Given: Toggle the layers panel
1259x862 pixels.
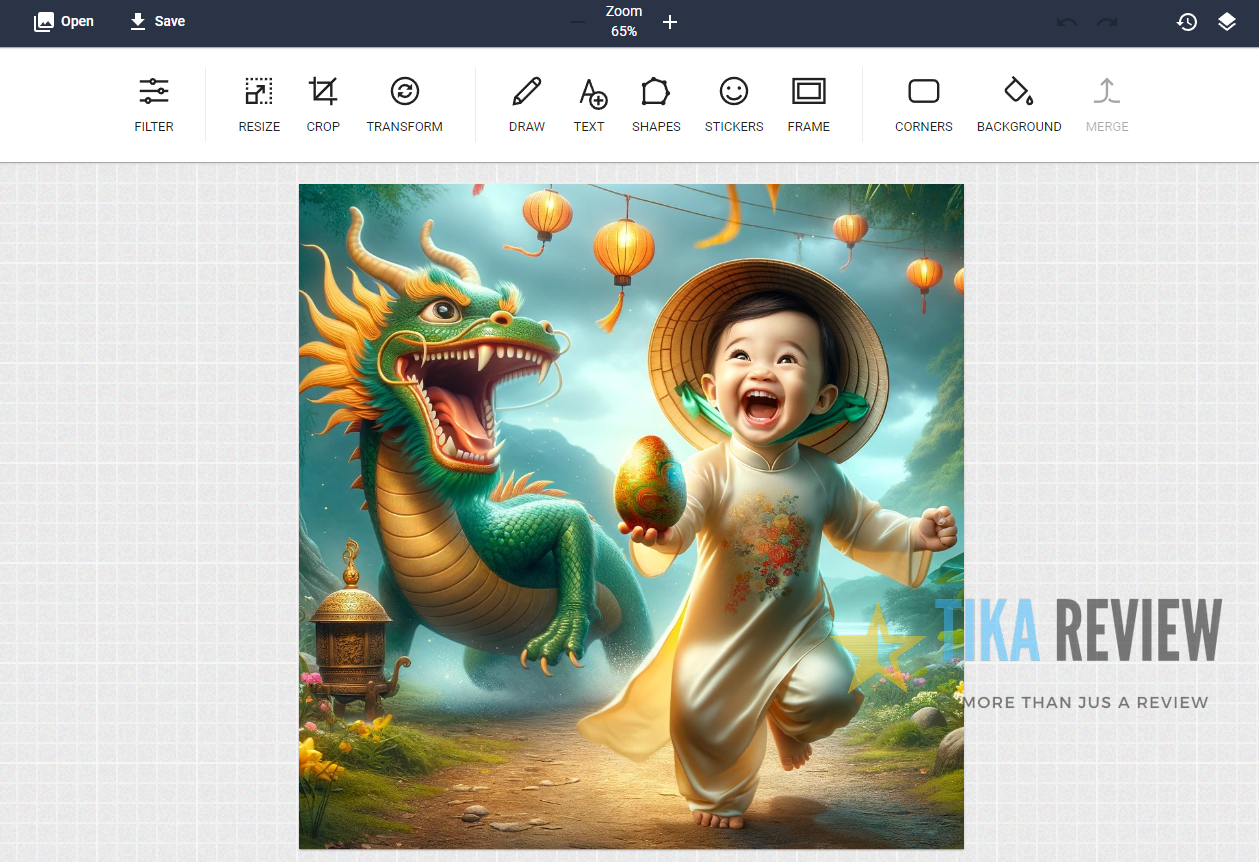Looking at the screenshot, I should tap(1227, 22).
